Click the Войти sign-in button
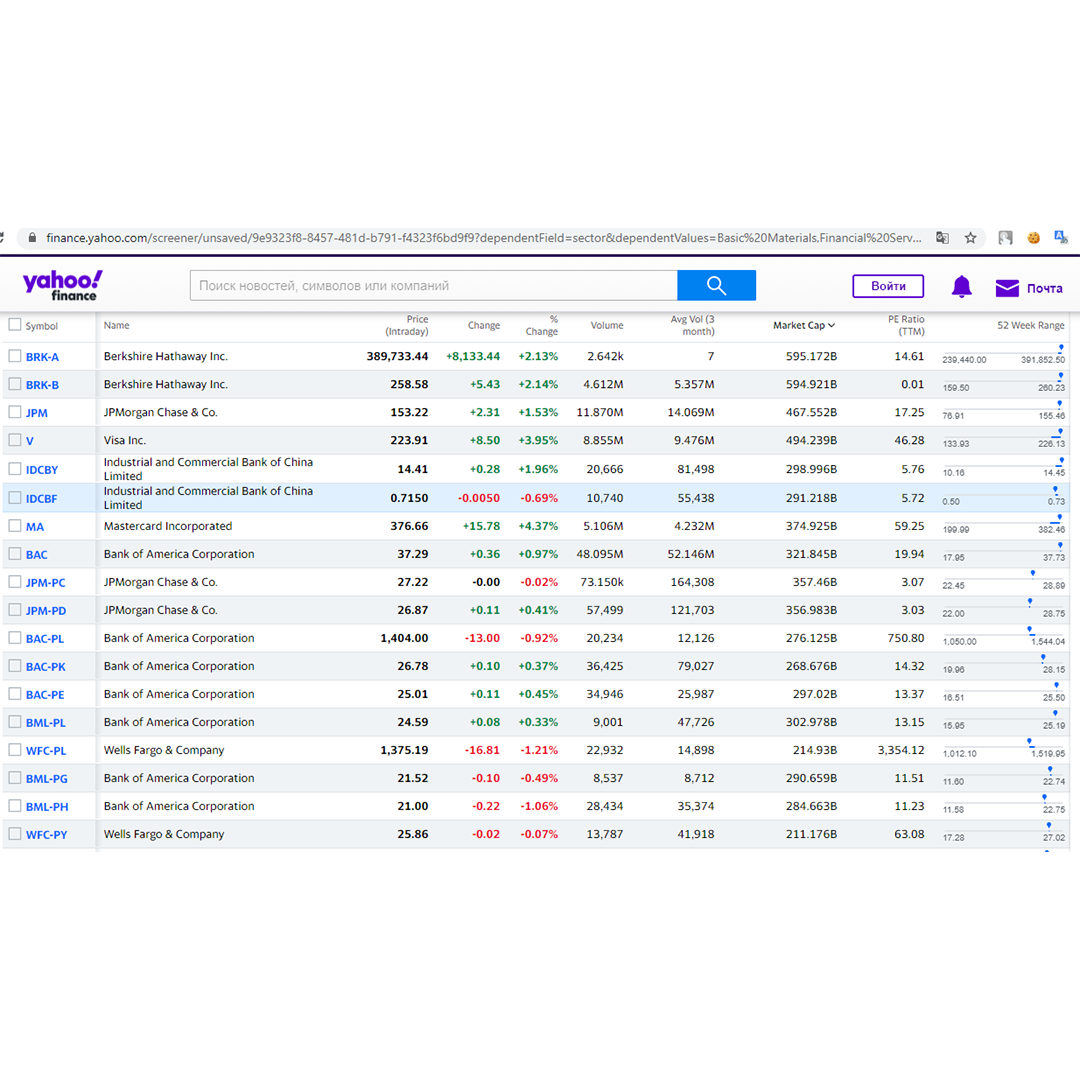Screen dimensions: 1080x1080 (x=888, y=286)
